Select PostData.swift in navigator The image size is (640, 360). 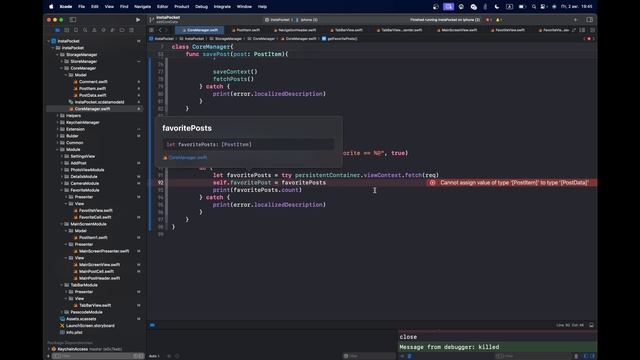pos(93,95)
